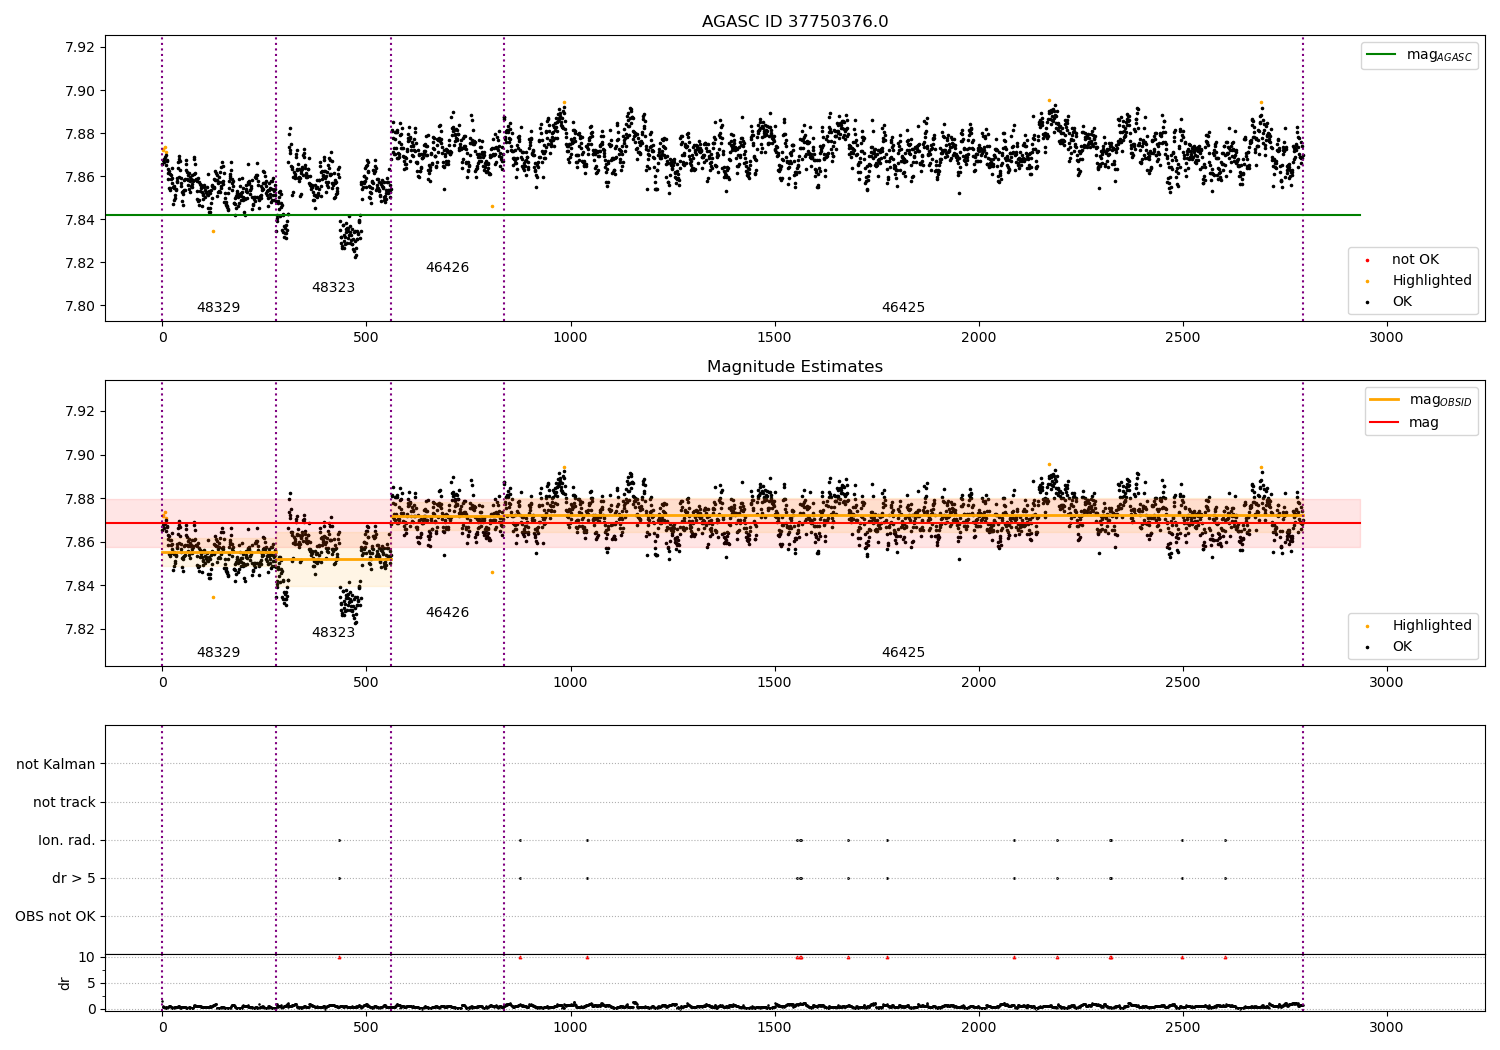The width and height of the screenshot is (1500, 1050).
Task: Click the "OBS not OK" axis label
Action: click(55, 917)
